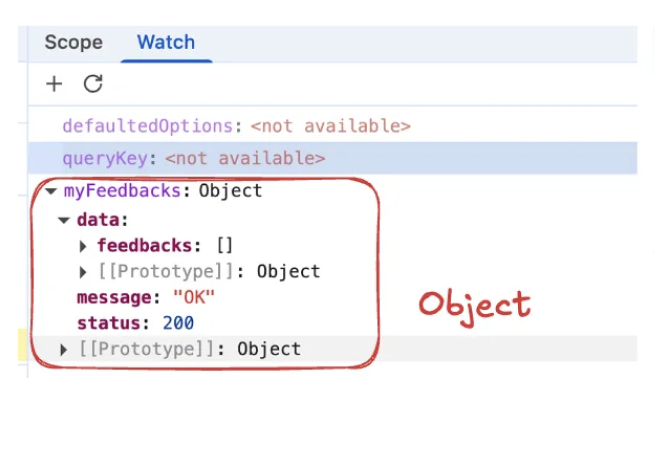Switch to the Scope tab
The image size is (662, 450).
pos(73,42)
